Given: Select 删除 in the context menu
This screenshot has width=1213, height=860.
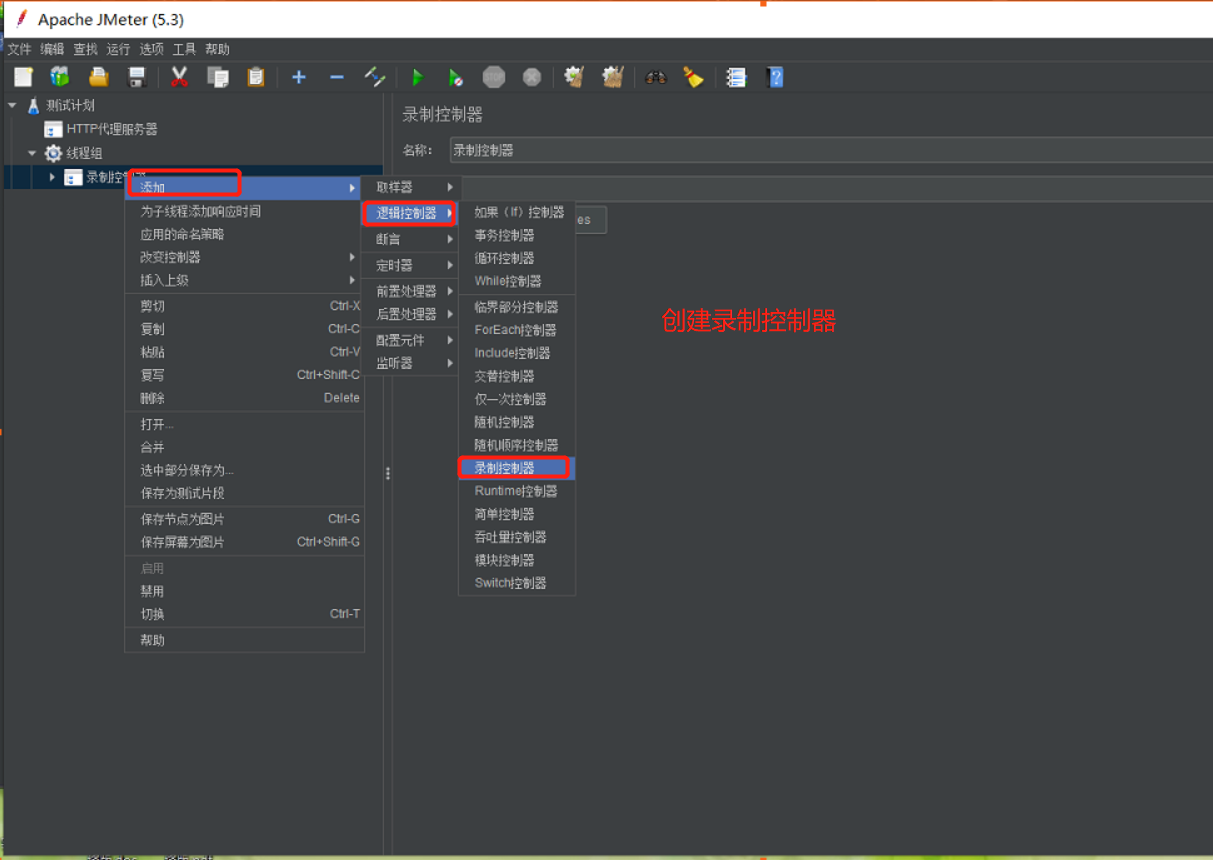Looking at the screenshot, I should (243, 398).
